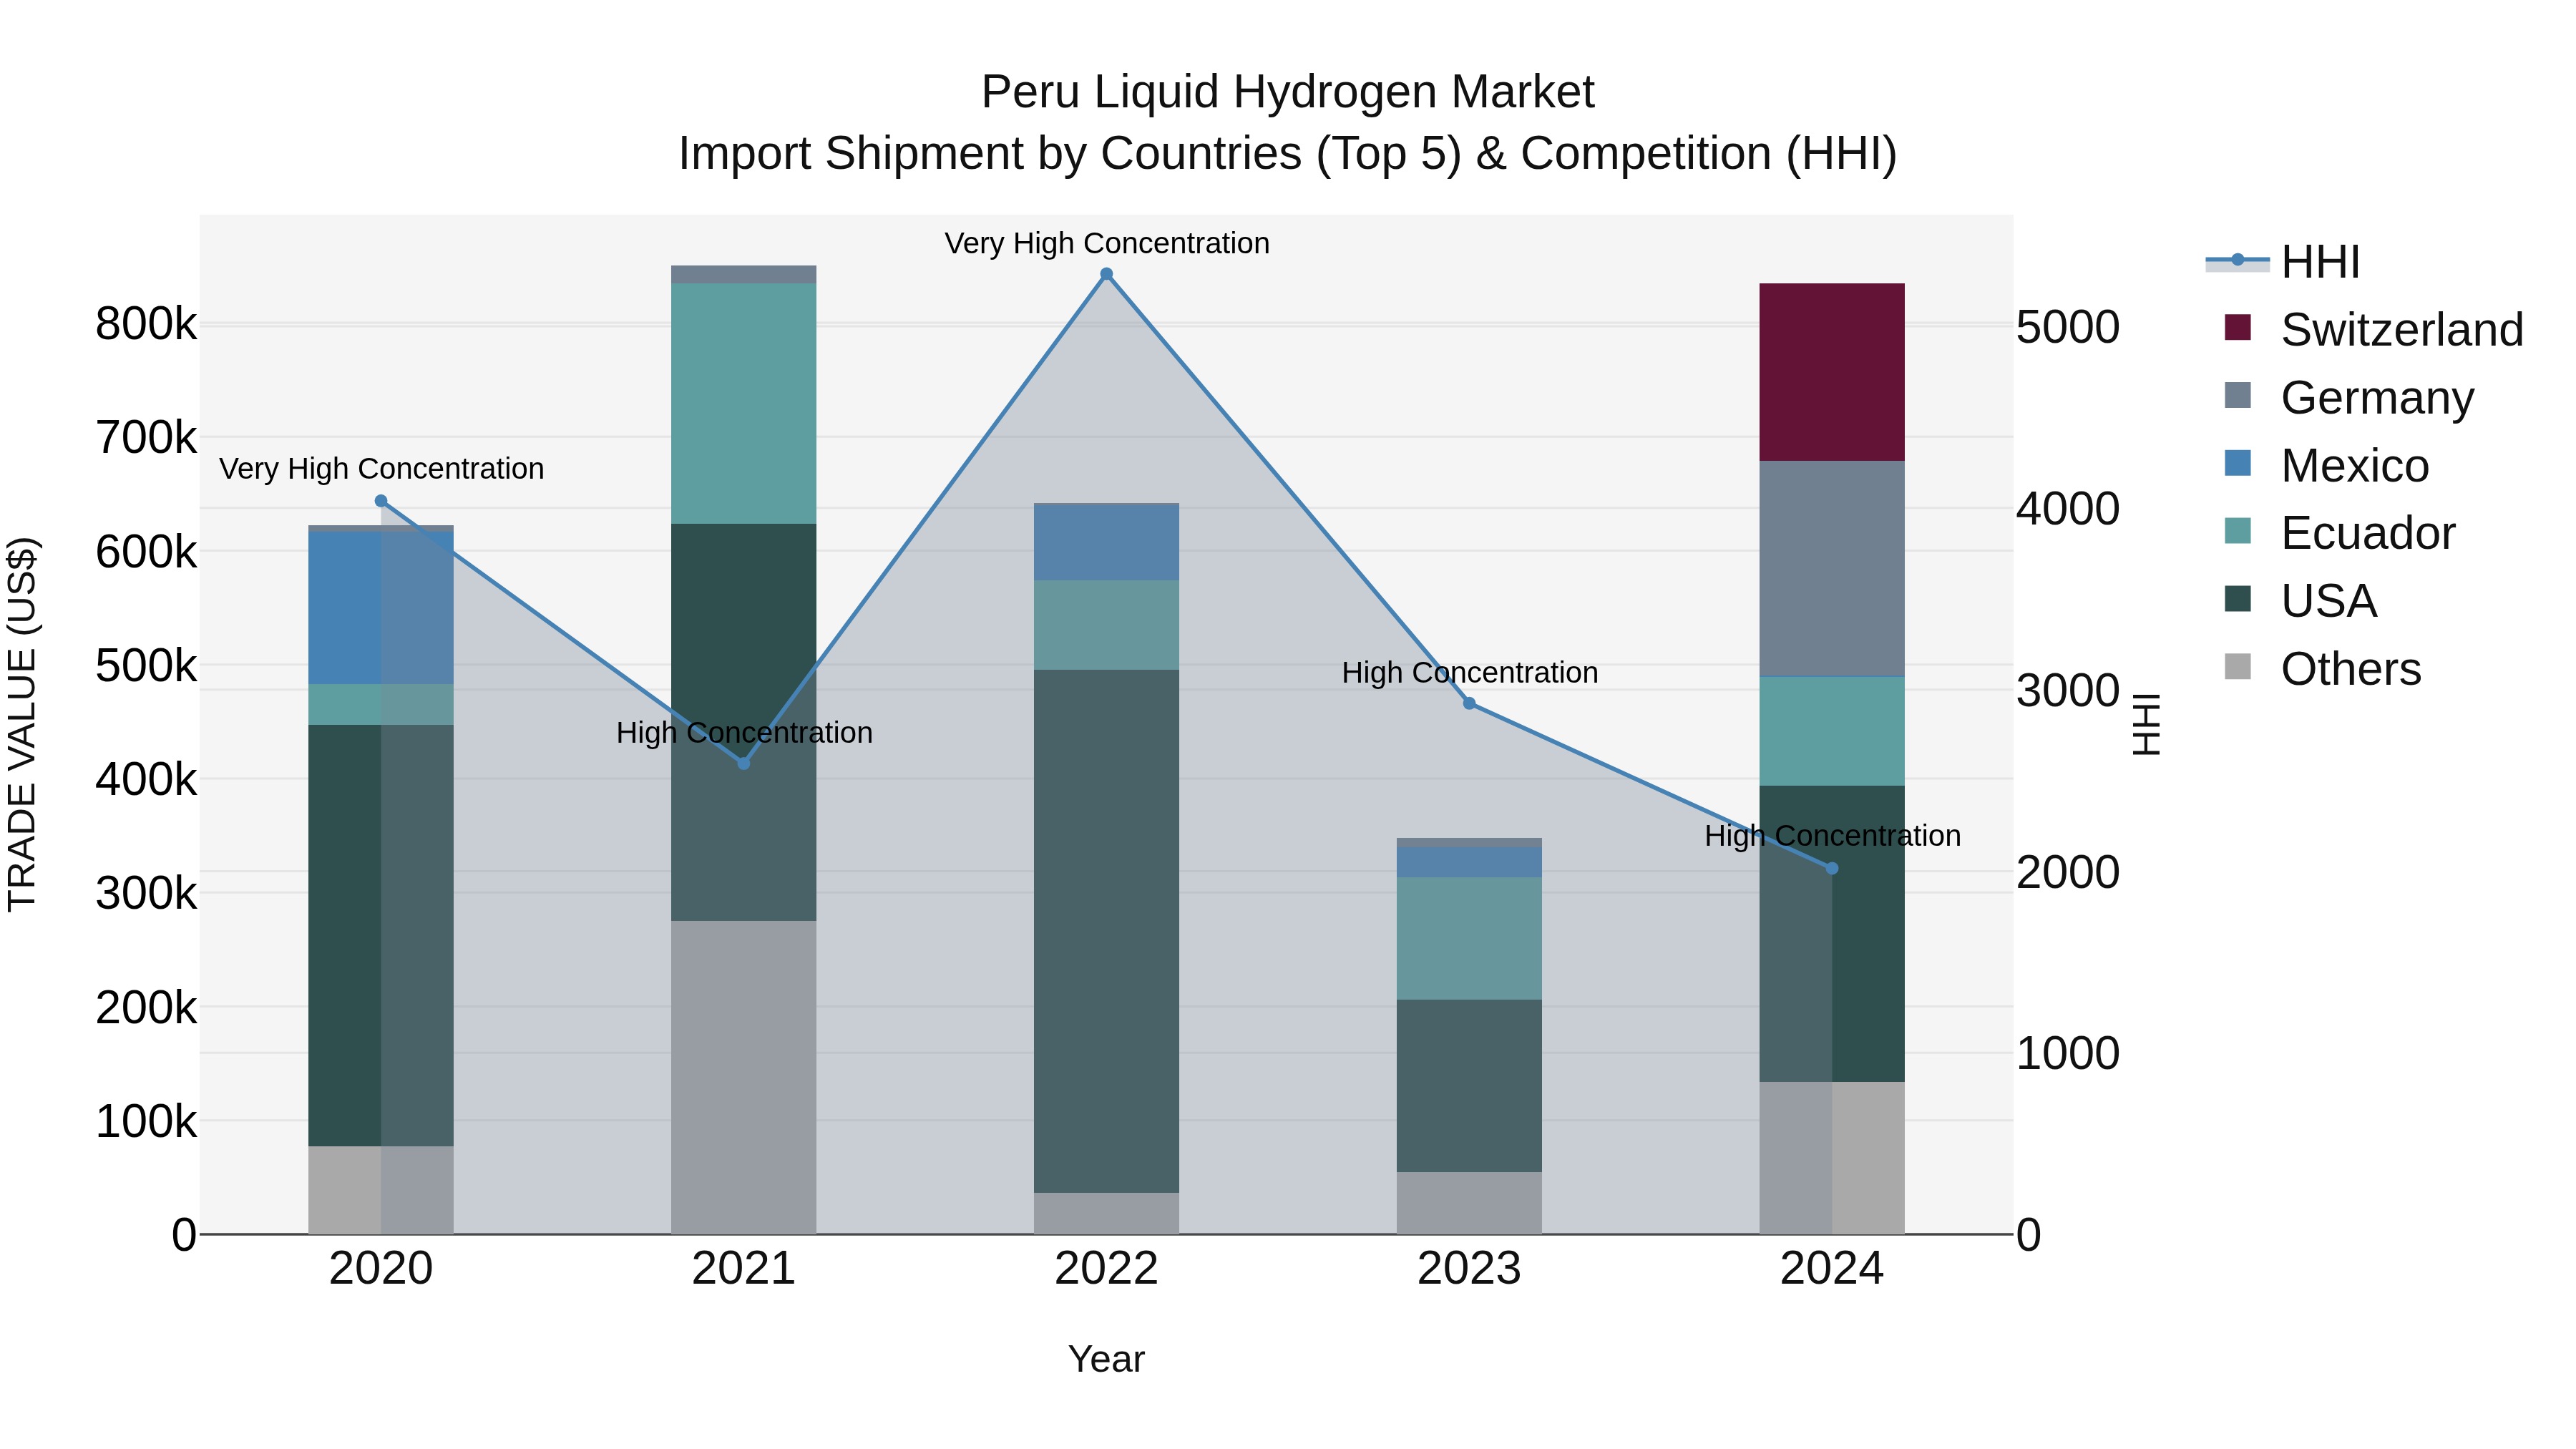This screenshot has height=1449, width=2576.
Task: Click the Switzerland maroon legend swatch
Action: 2238,327
